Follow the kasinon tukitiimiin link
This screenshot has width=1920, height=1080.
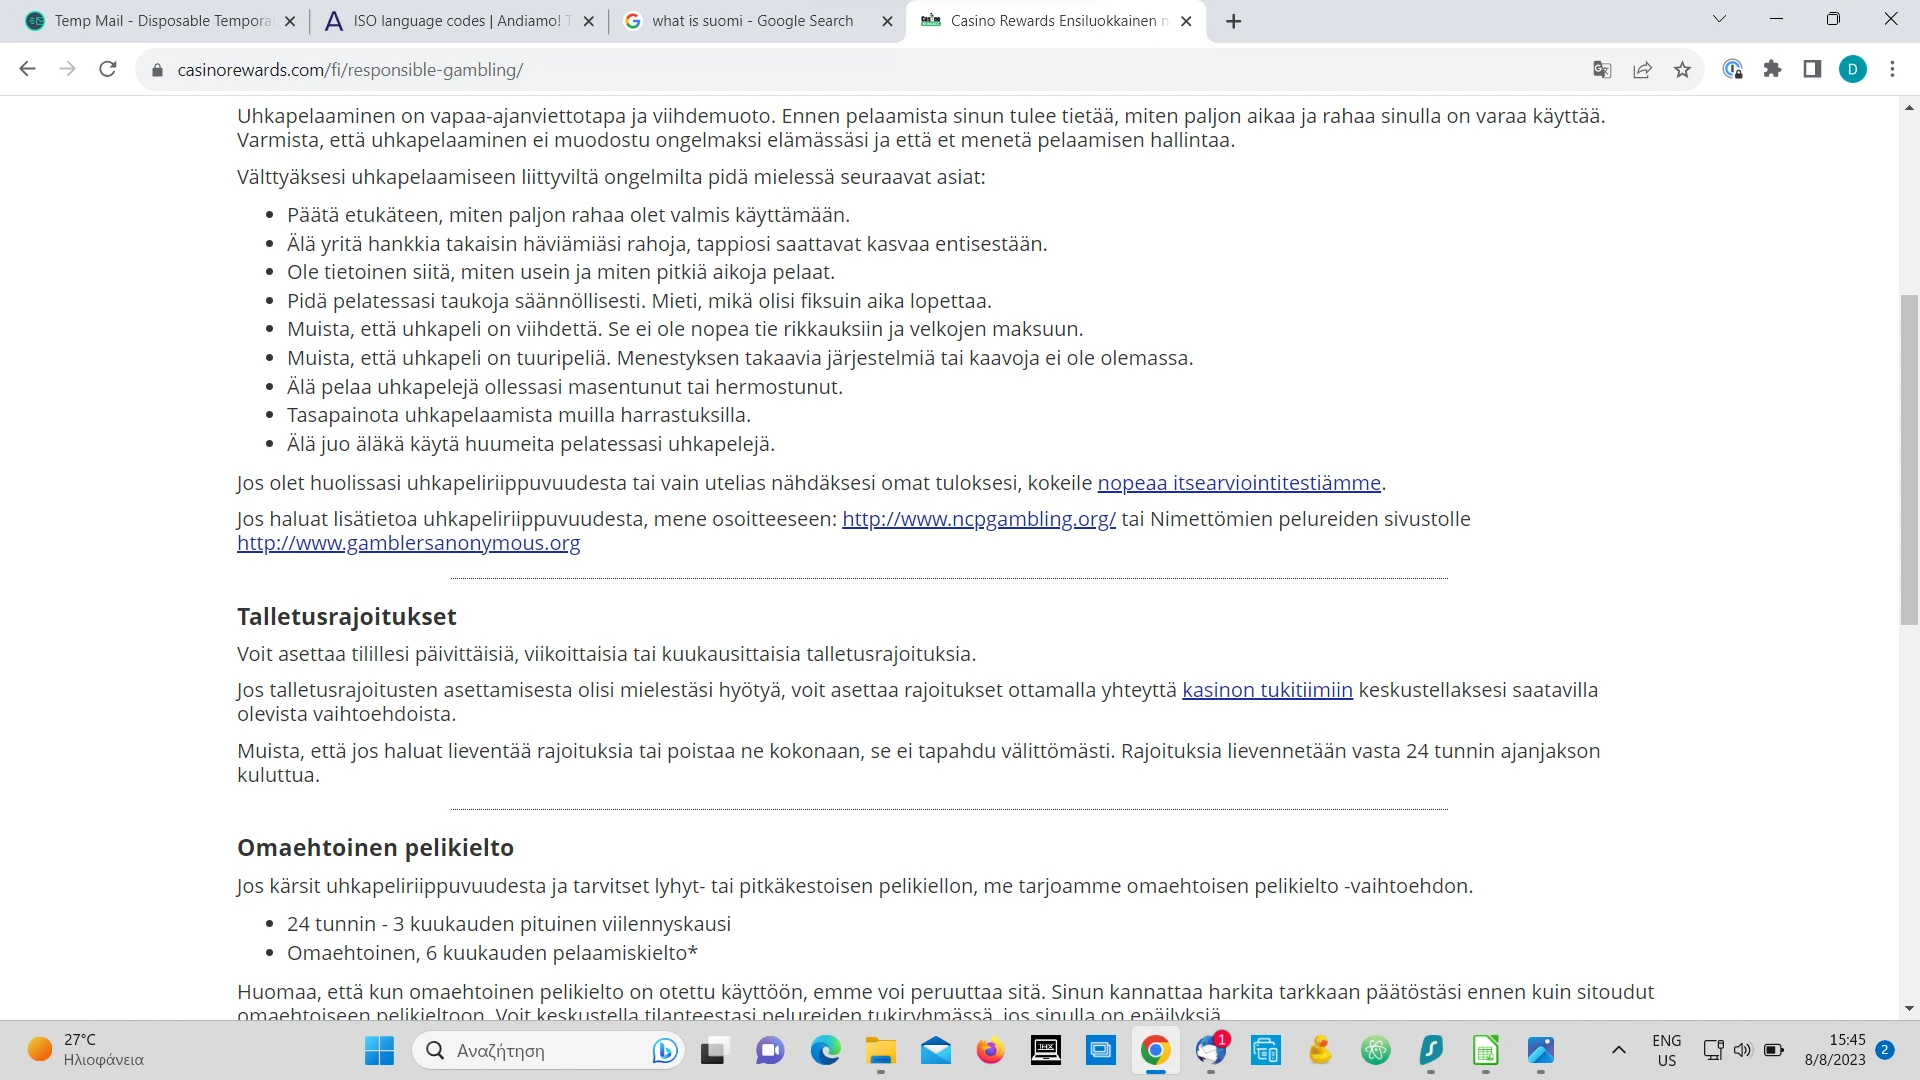tap(1267, 690)
